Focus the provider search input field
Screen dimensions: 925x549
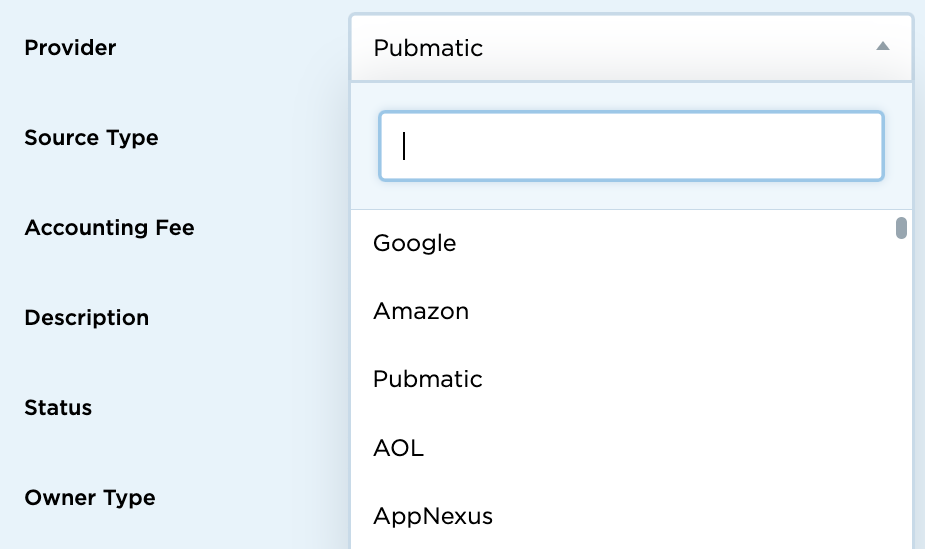click(630, 146)
